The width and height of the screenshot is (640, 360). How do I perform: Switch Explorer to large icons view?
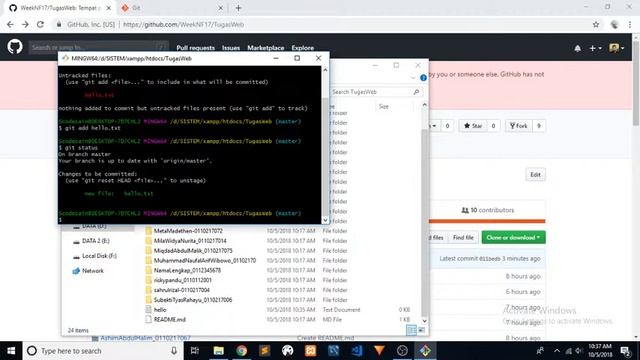coord(422,330)
